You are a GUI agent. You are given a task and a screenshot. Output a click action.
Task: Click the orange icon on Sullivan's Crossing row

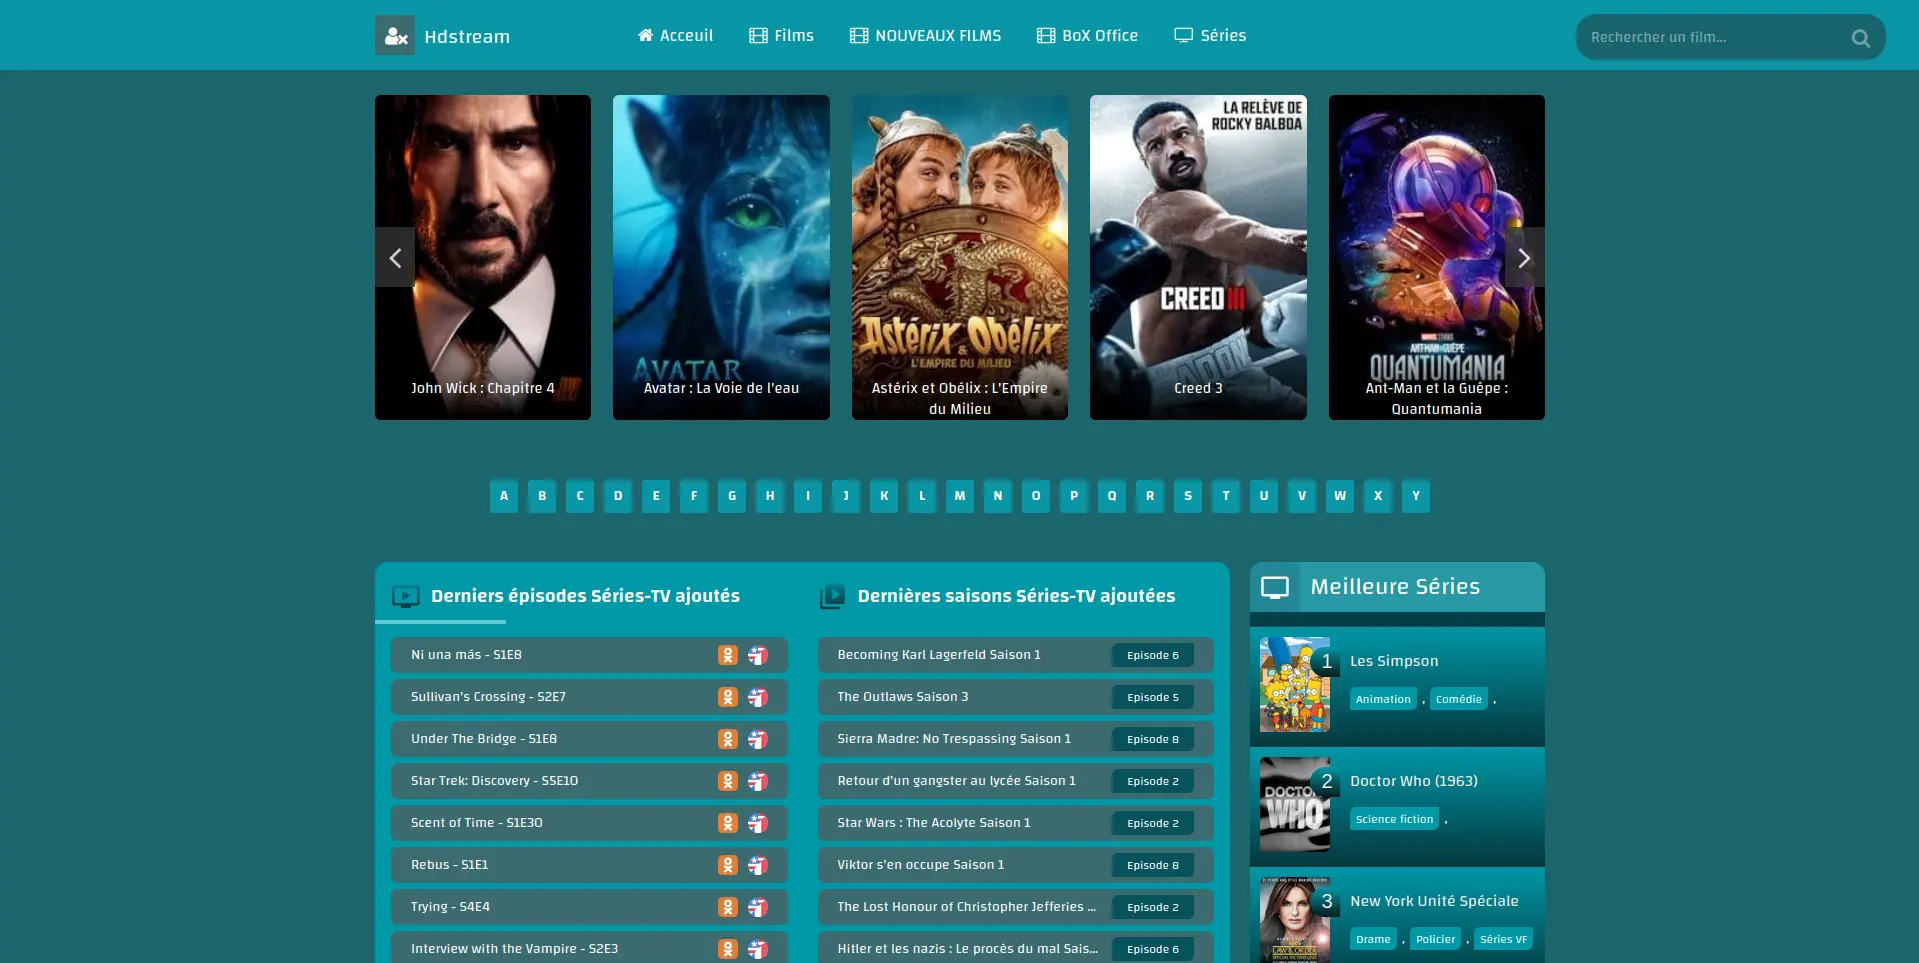728,697
